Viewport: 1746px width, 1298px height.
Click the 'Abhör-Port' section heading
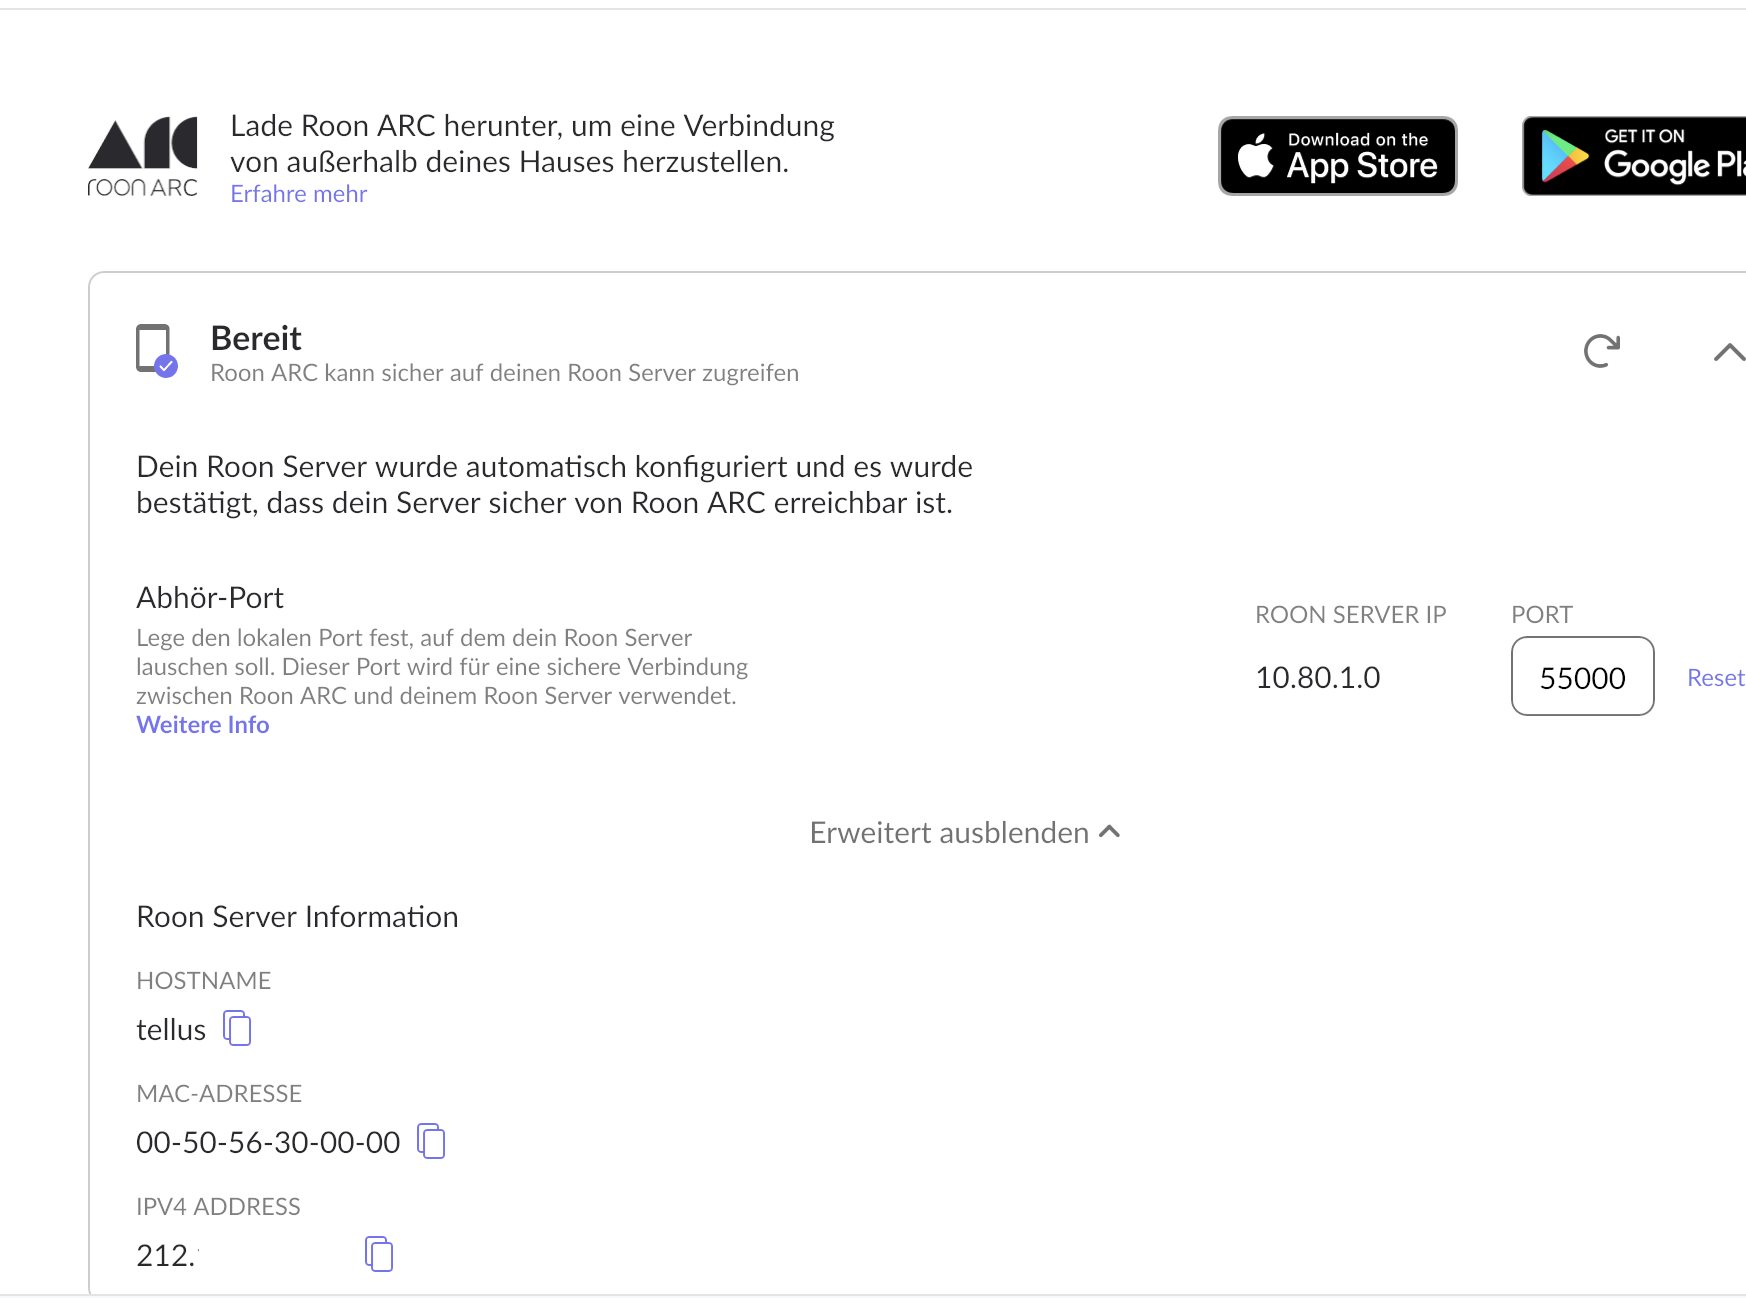click(x=210, y=598)
